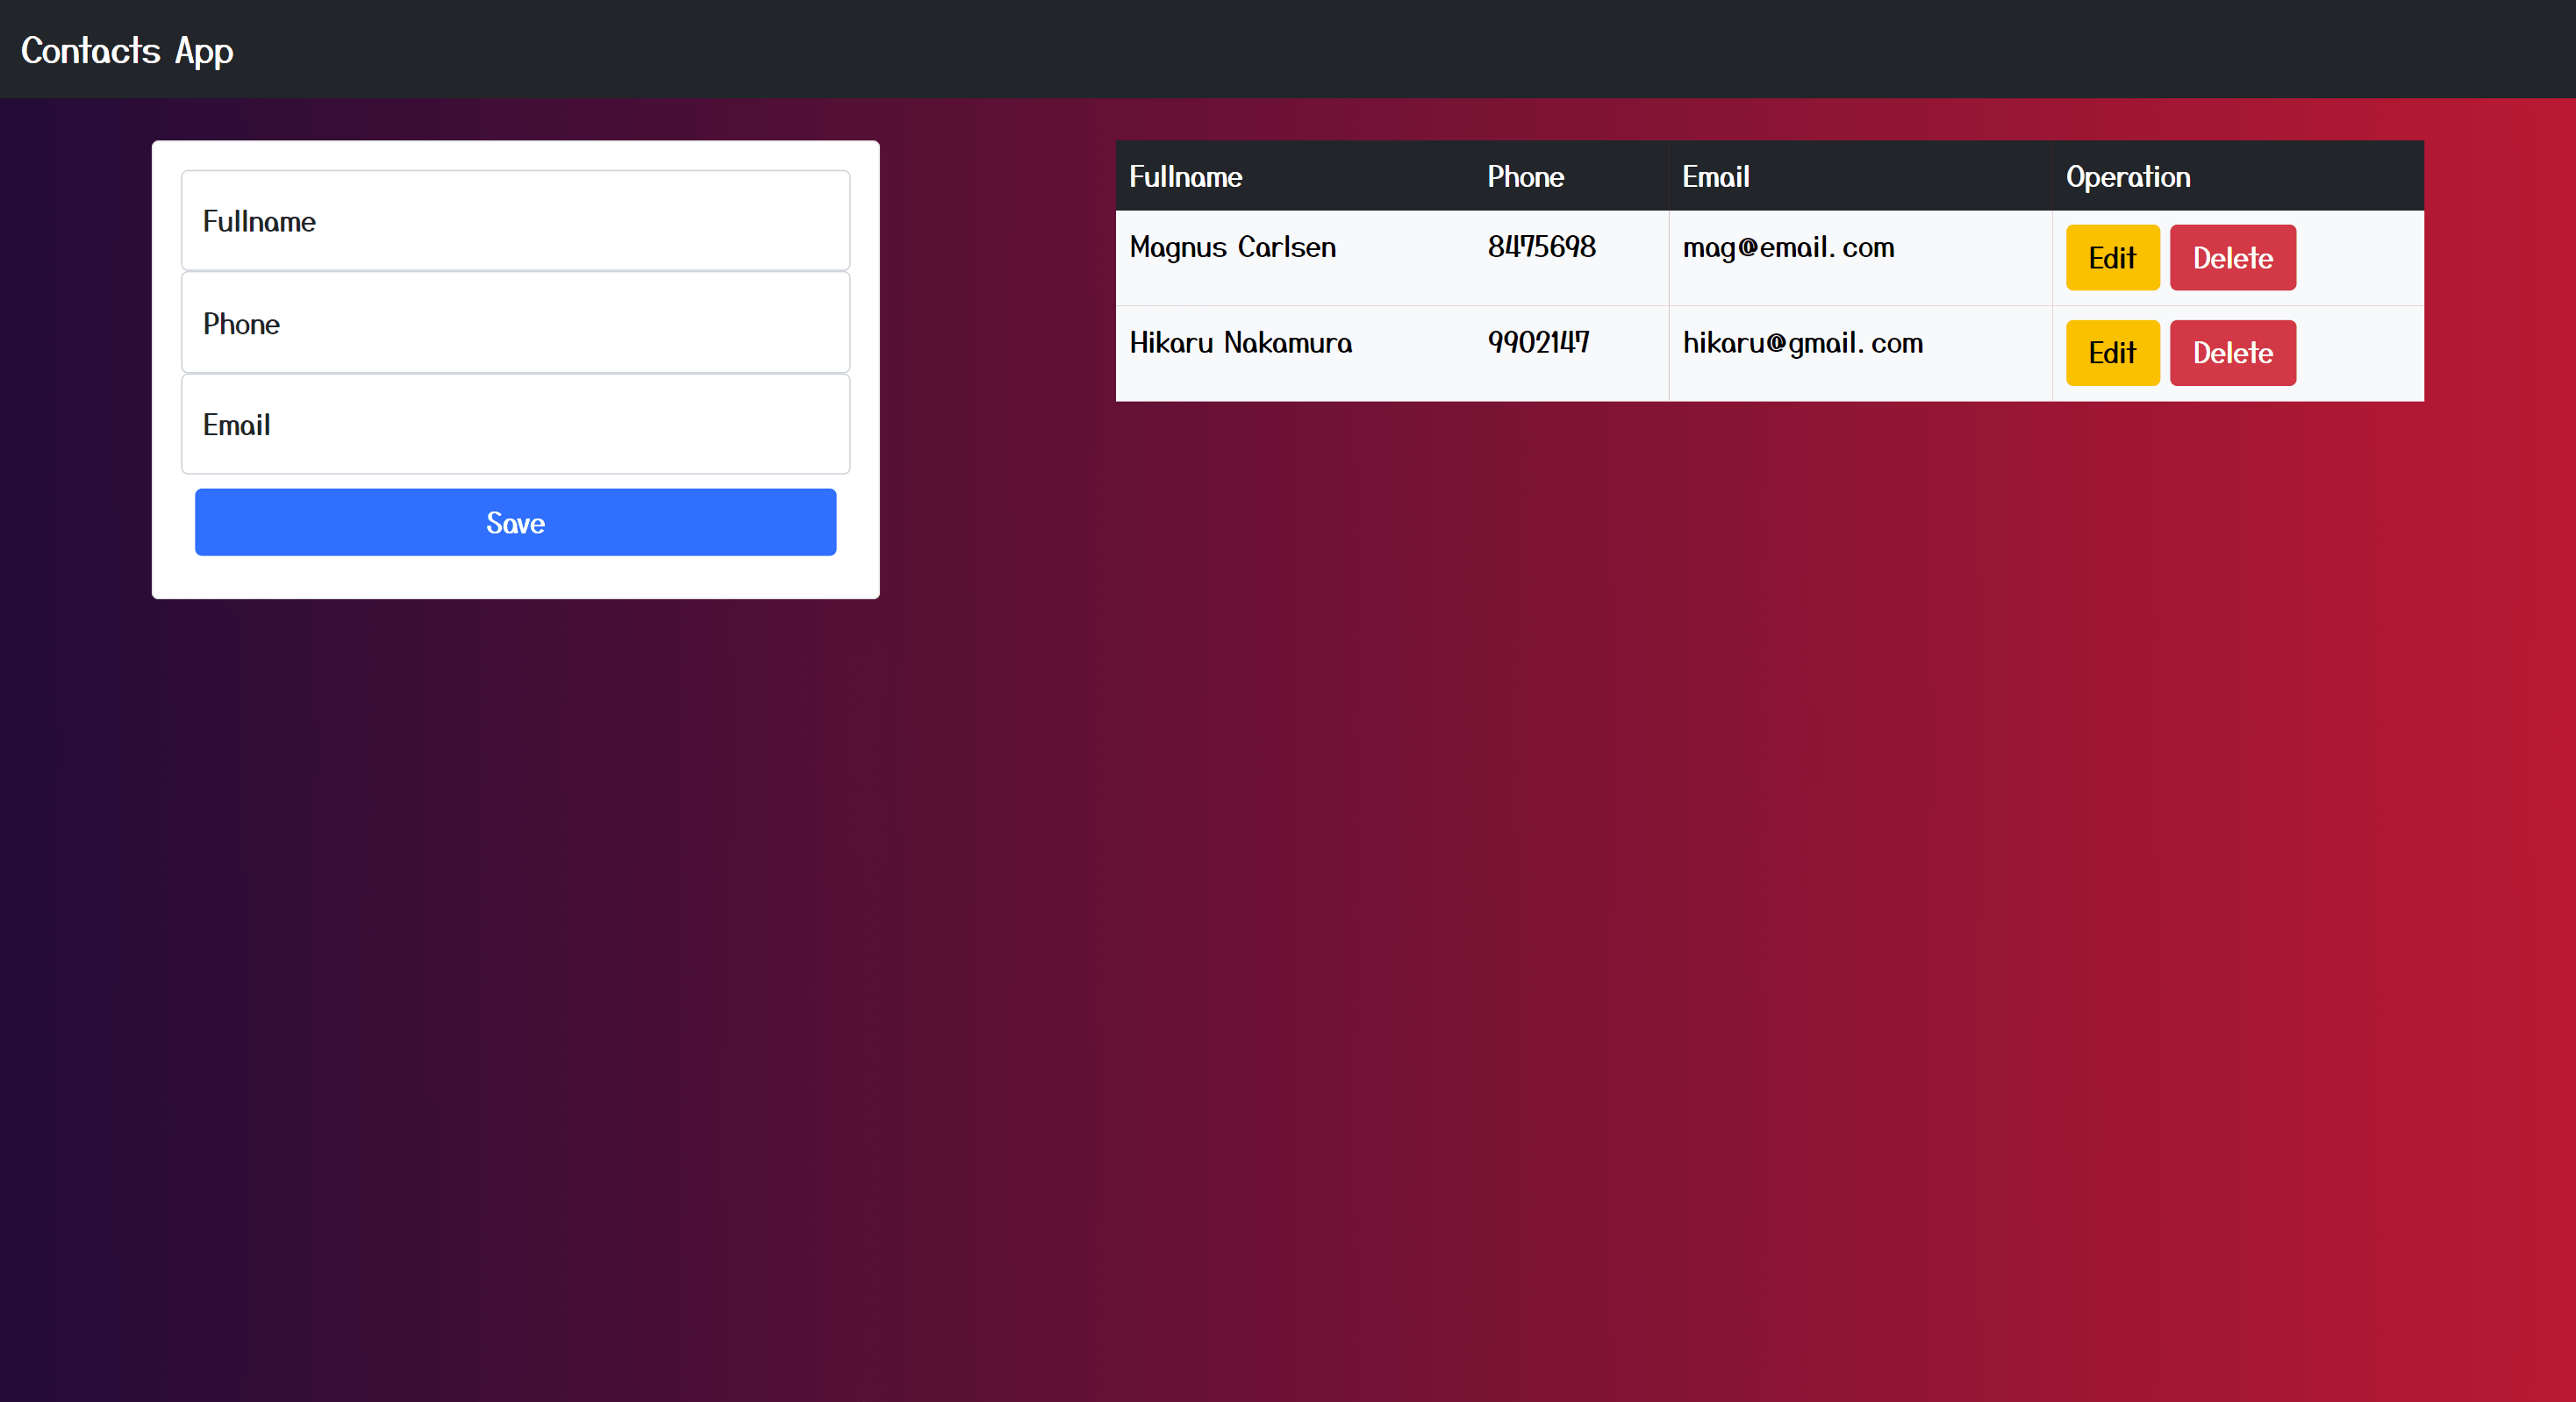Click the Contacts App title
The image size is (2576, 1402).
point(126,49)
